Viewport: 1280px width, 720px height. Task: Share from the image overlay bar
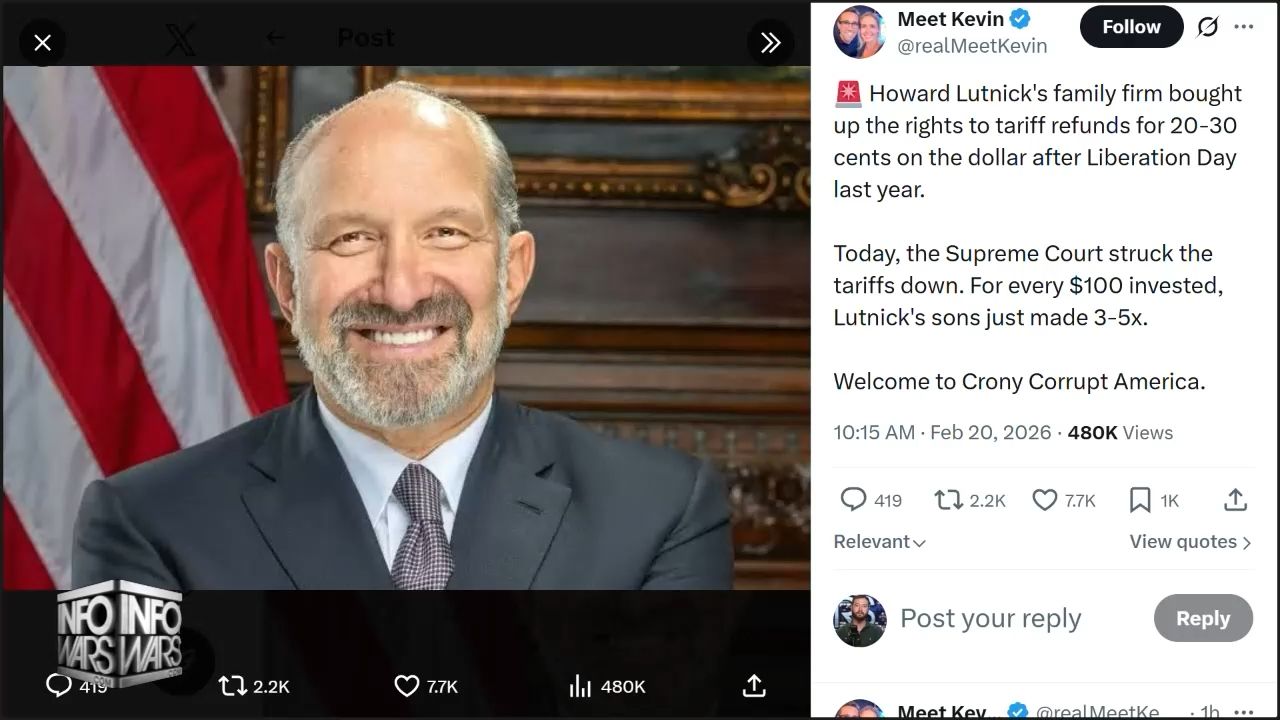coord(754,686)
